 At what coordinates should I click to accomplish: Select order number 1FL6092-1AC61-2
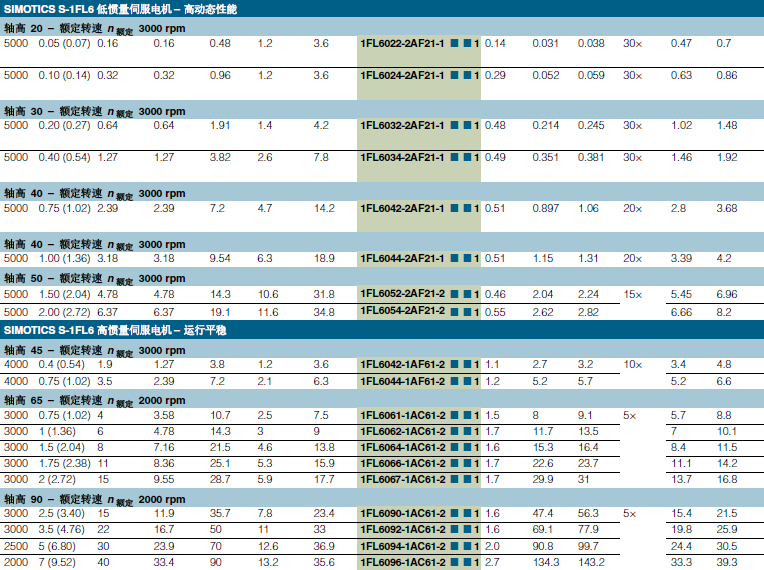point(403,530)
